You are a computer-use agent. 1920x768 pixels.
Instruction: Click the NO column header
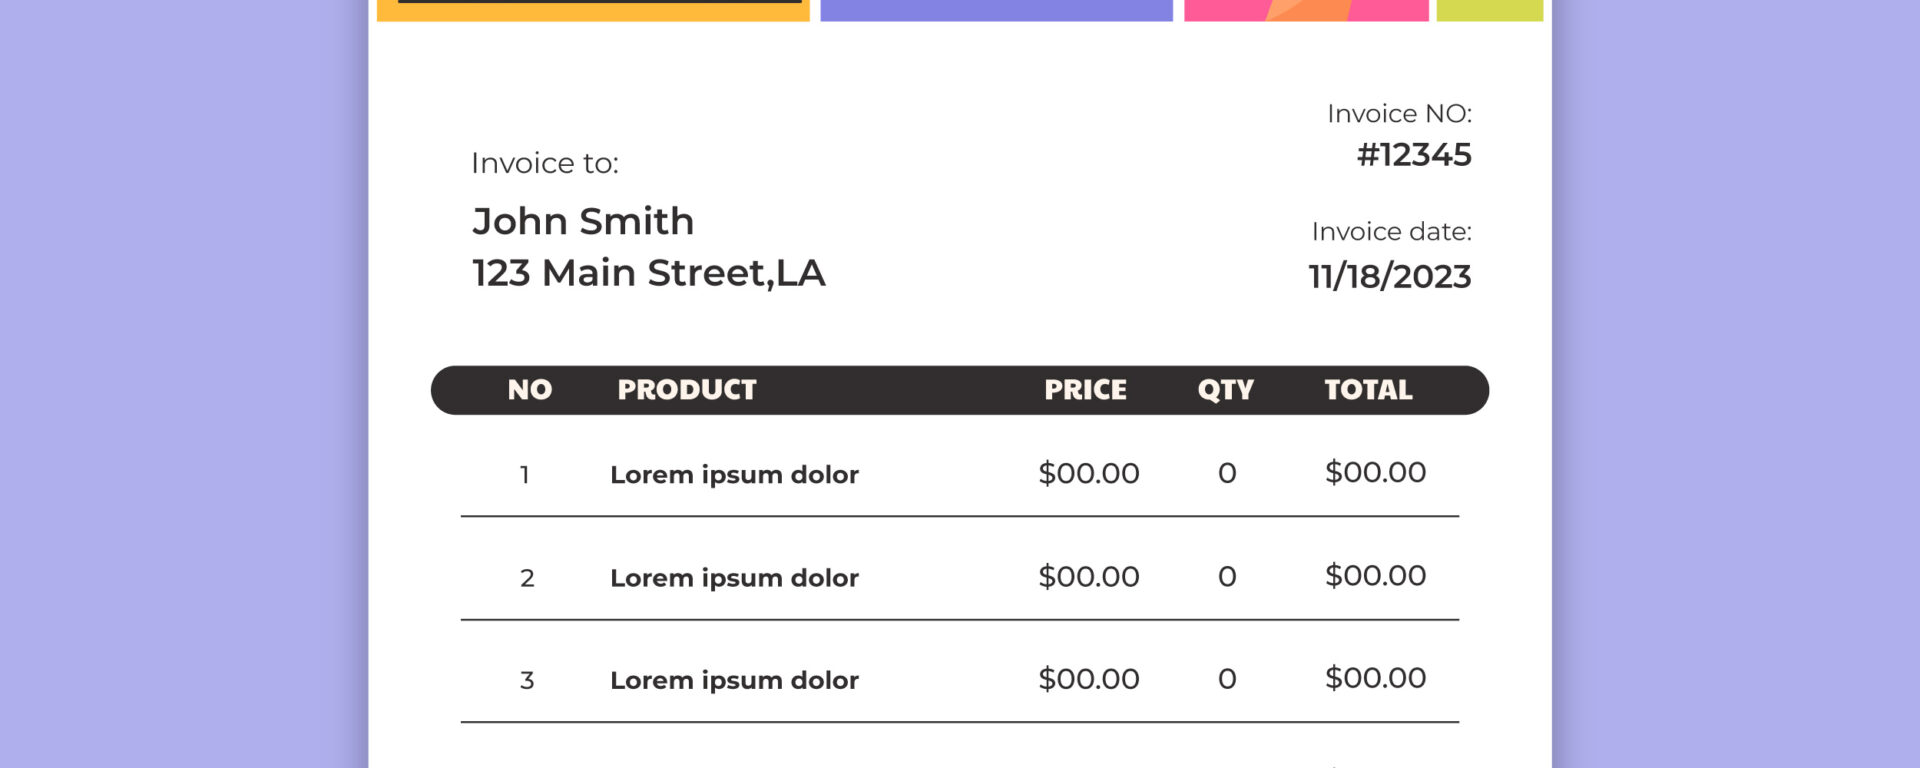530,390
